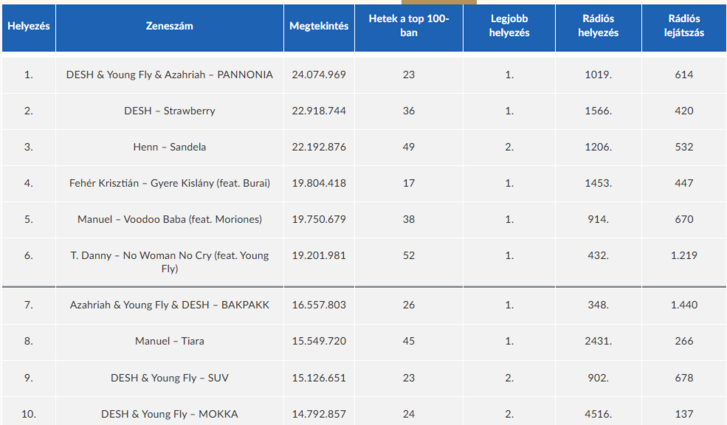
Task: Click radio rank 1019. for PANNONIA
Action: pyautogui.click(x=598, y=75)
